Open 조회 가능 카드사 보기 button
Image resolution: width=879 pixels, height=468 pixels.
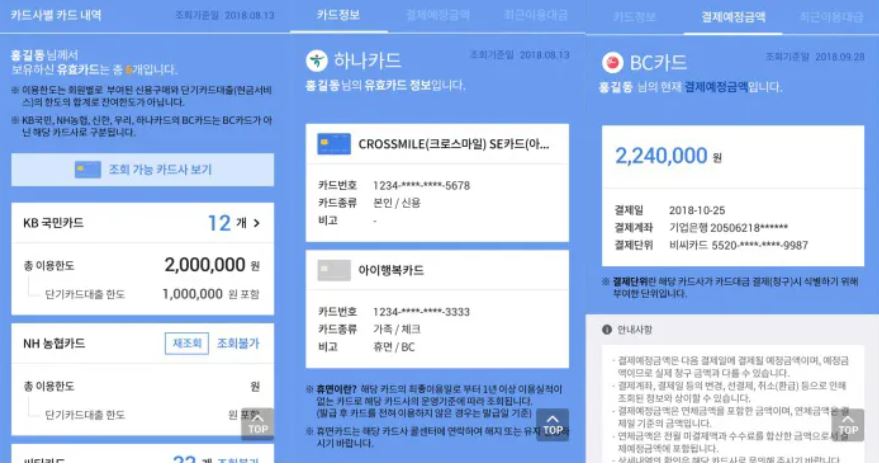click(x=143, y=169)
